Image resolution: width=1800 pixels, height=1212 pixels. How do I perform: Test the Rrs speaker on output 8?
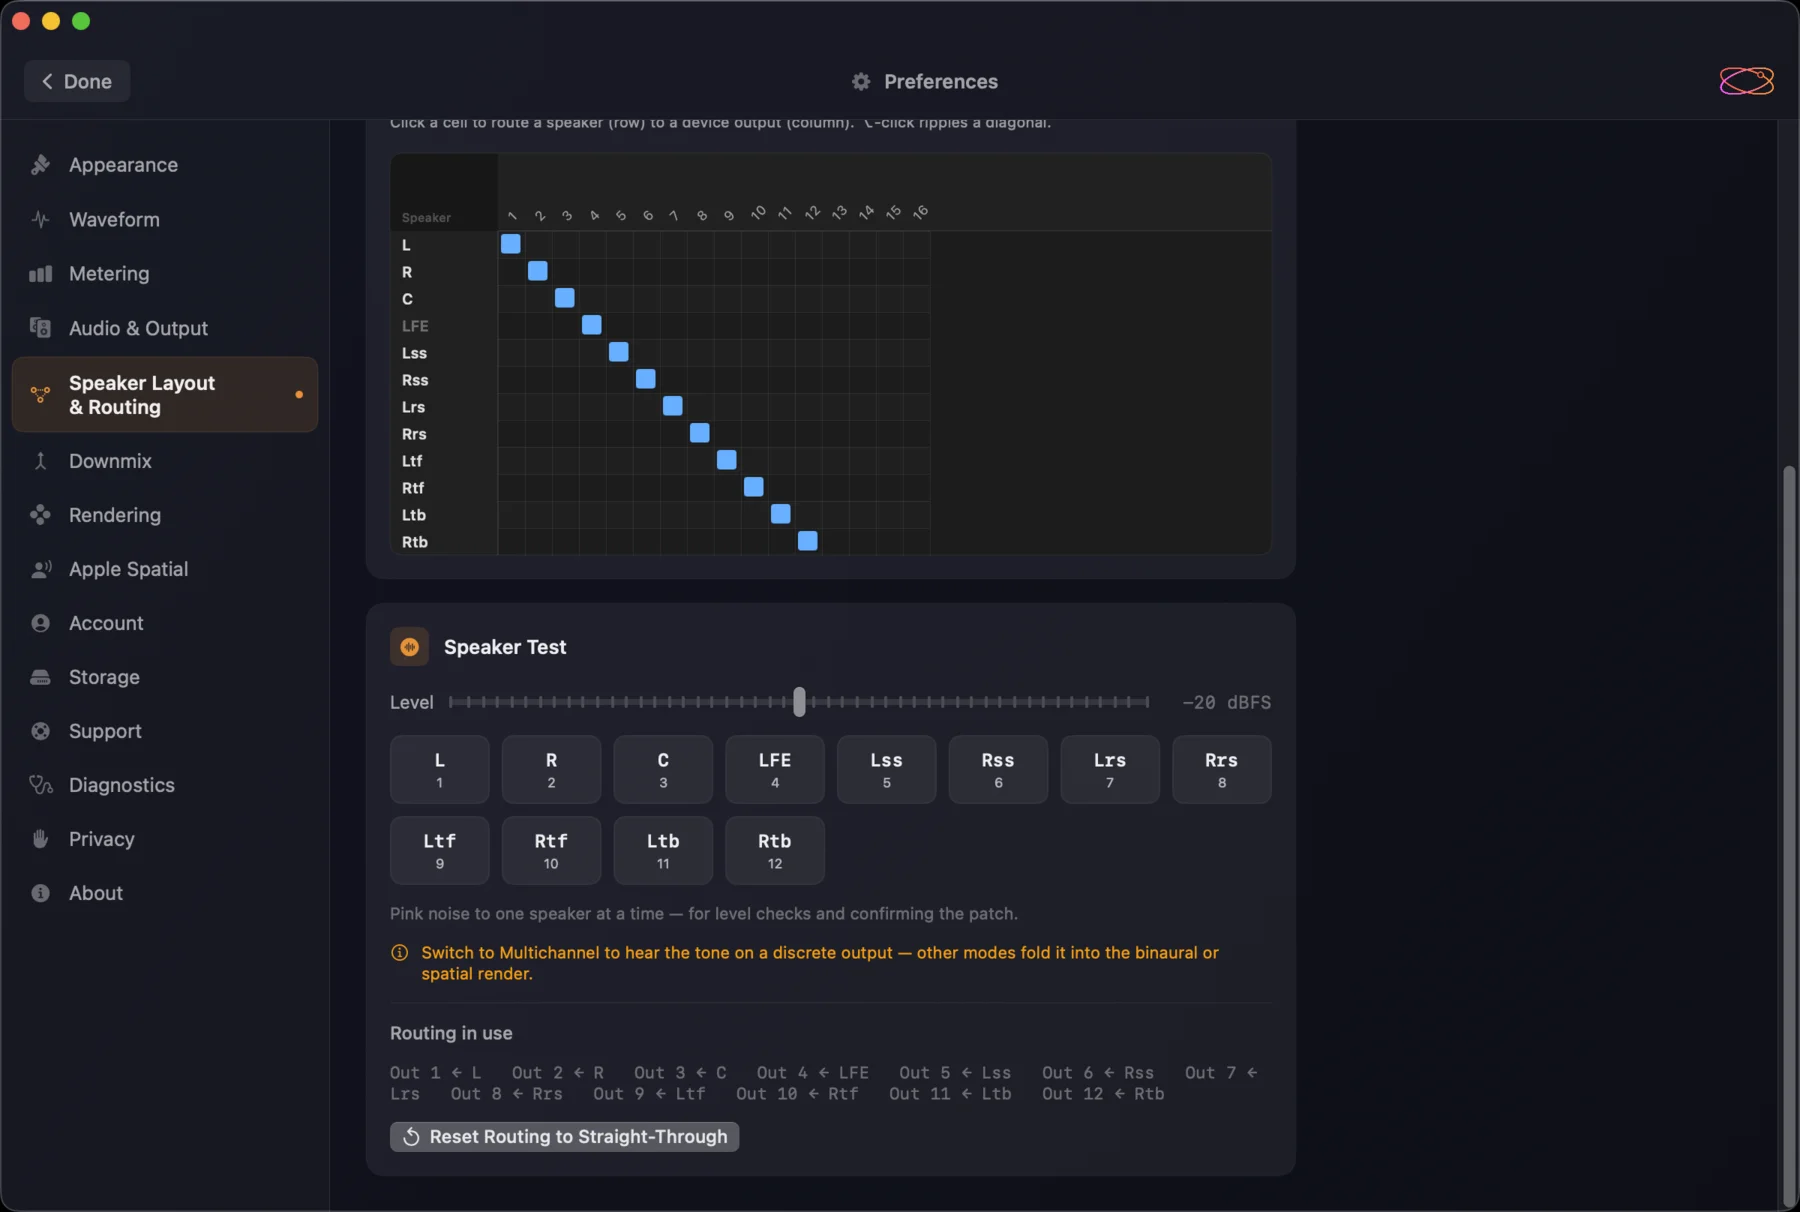[x=1222, y=770]
